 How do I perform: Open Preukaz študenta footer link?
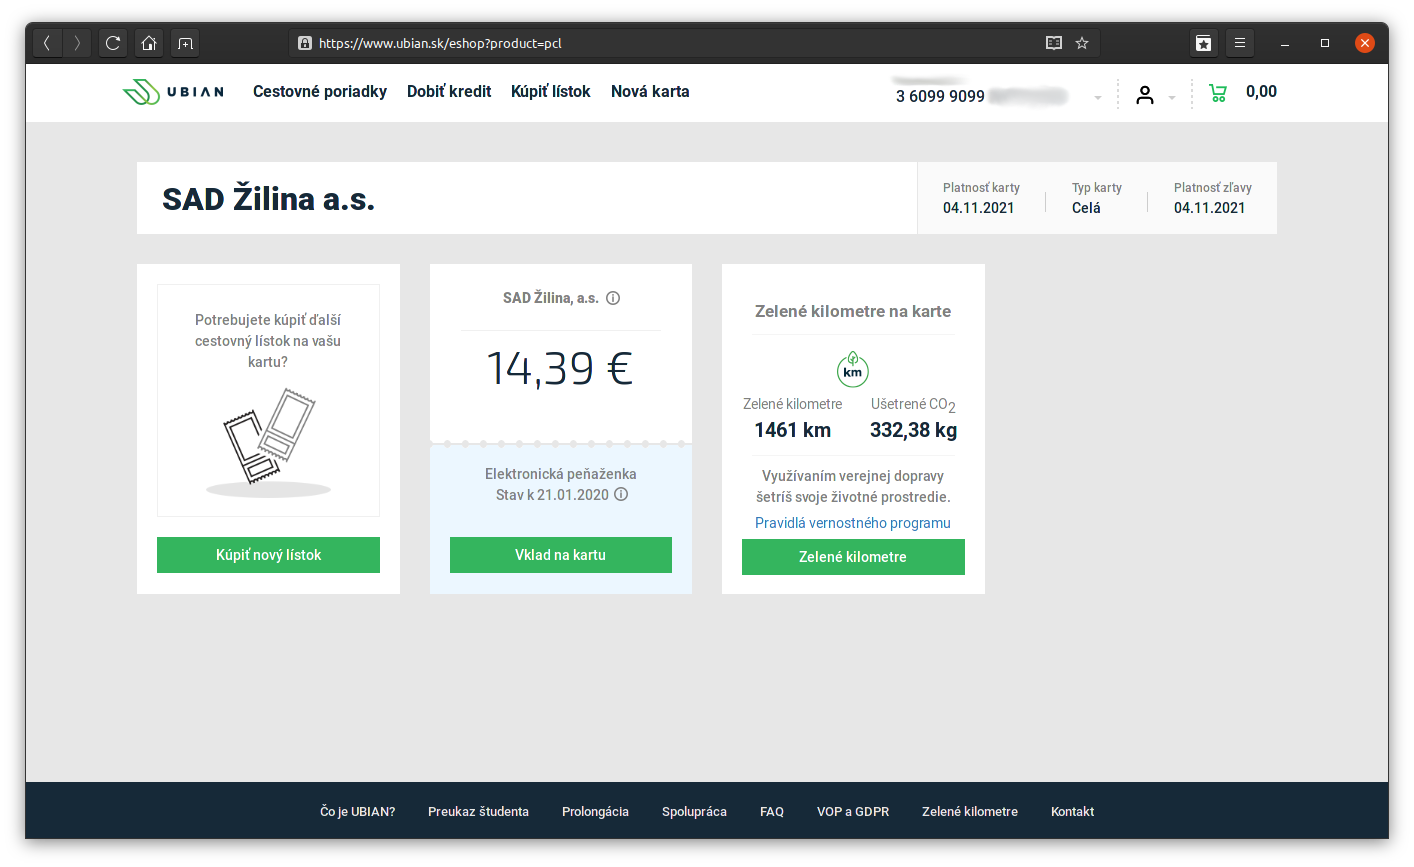click(478, 812)
